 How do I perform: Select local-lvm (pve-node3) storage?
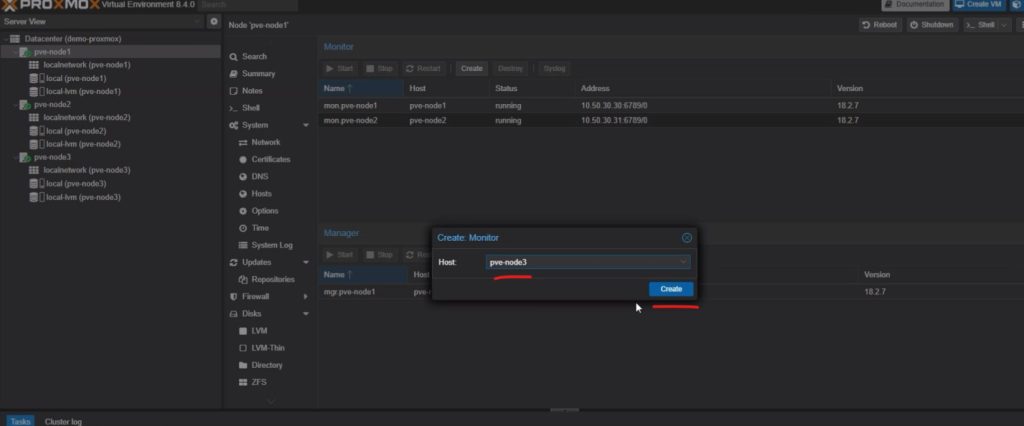pyautogui.click(x=82, y=197)
